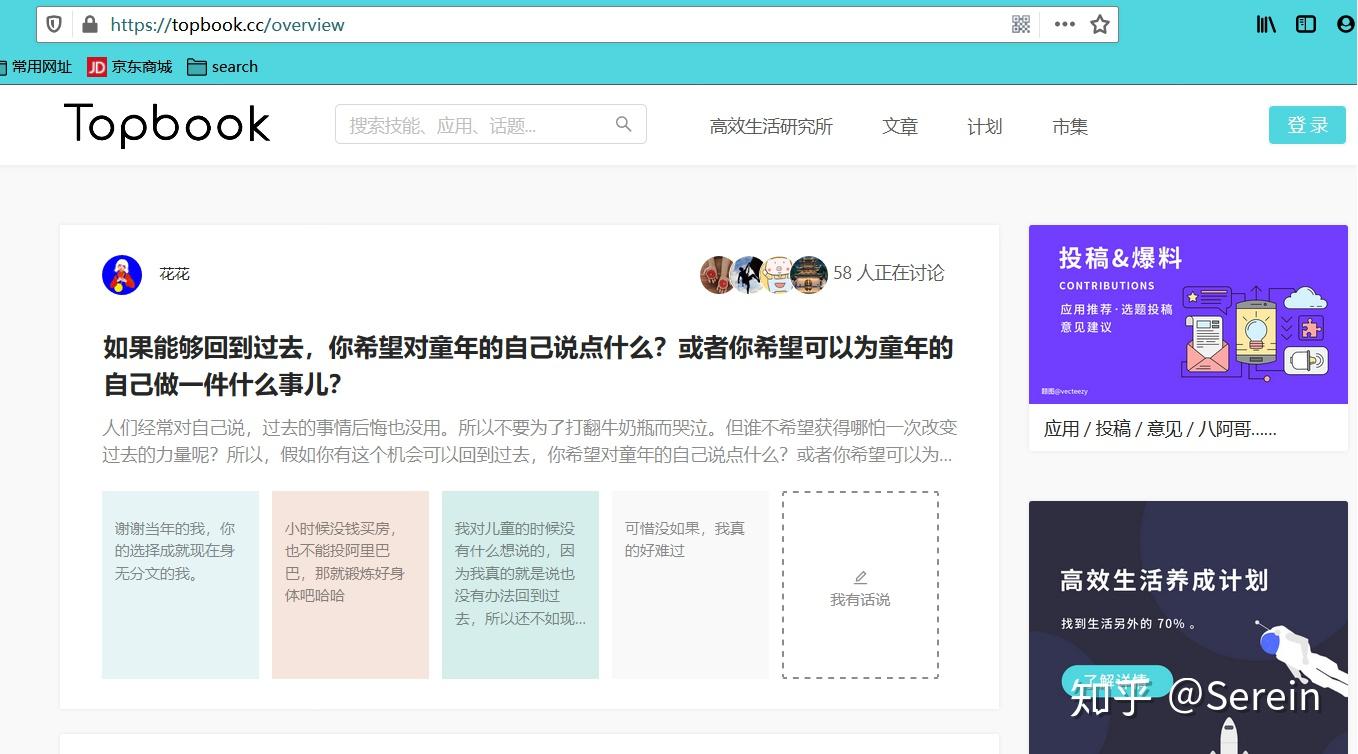Screen dimensions: 1358x754
Task: Open the 常用网址 bookmark folder
Action: coord(38,67)
